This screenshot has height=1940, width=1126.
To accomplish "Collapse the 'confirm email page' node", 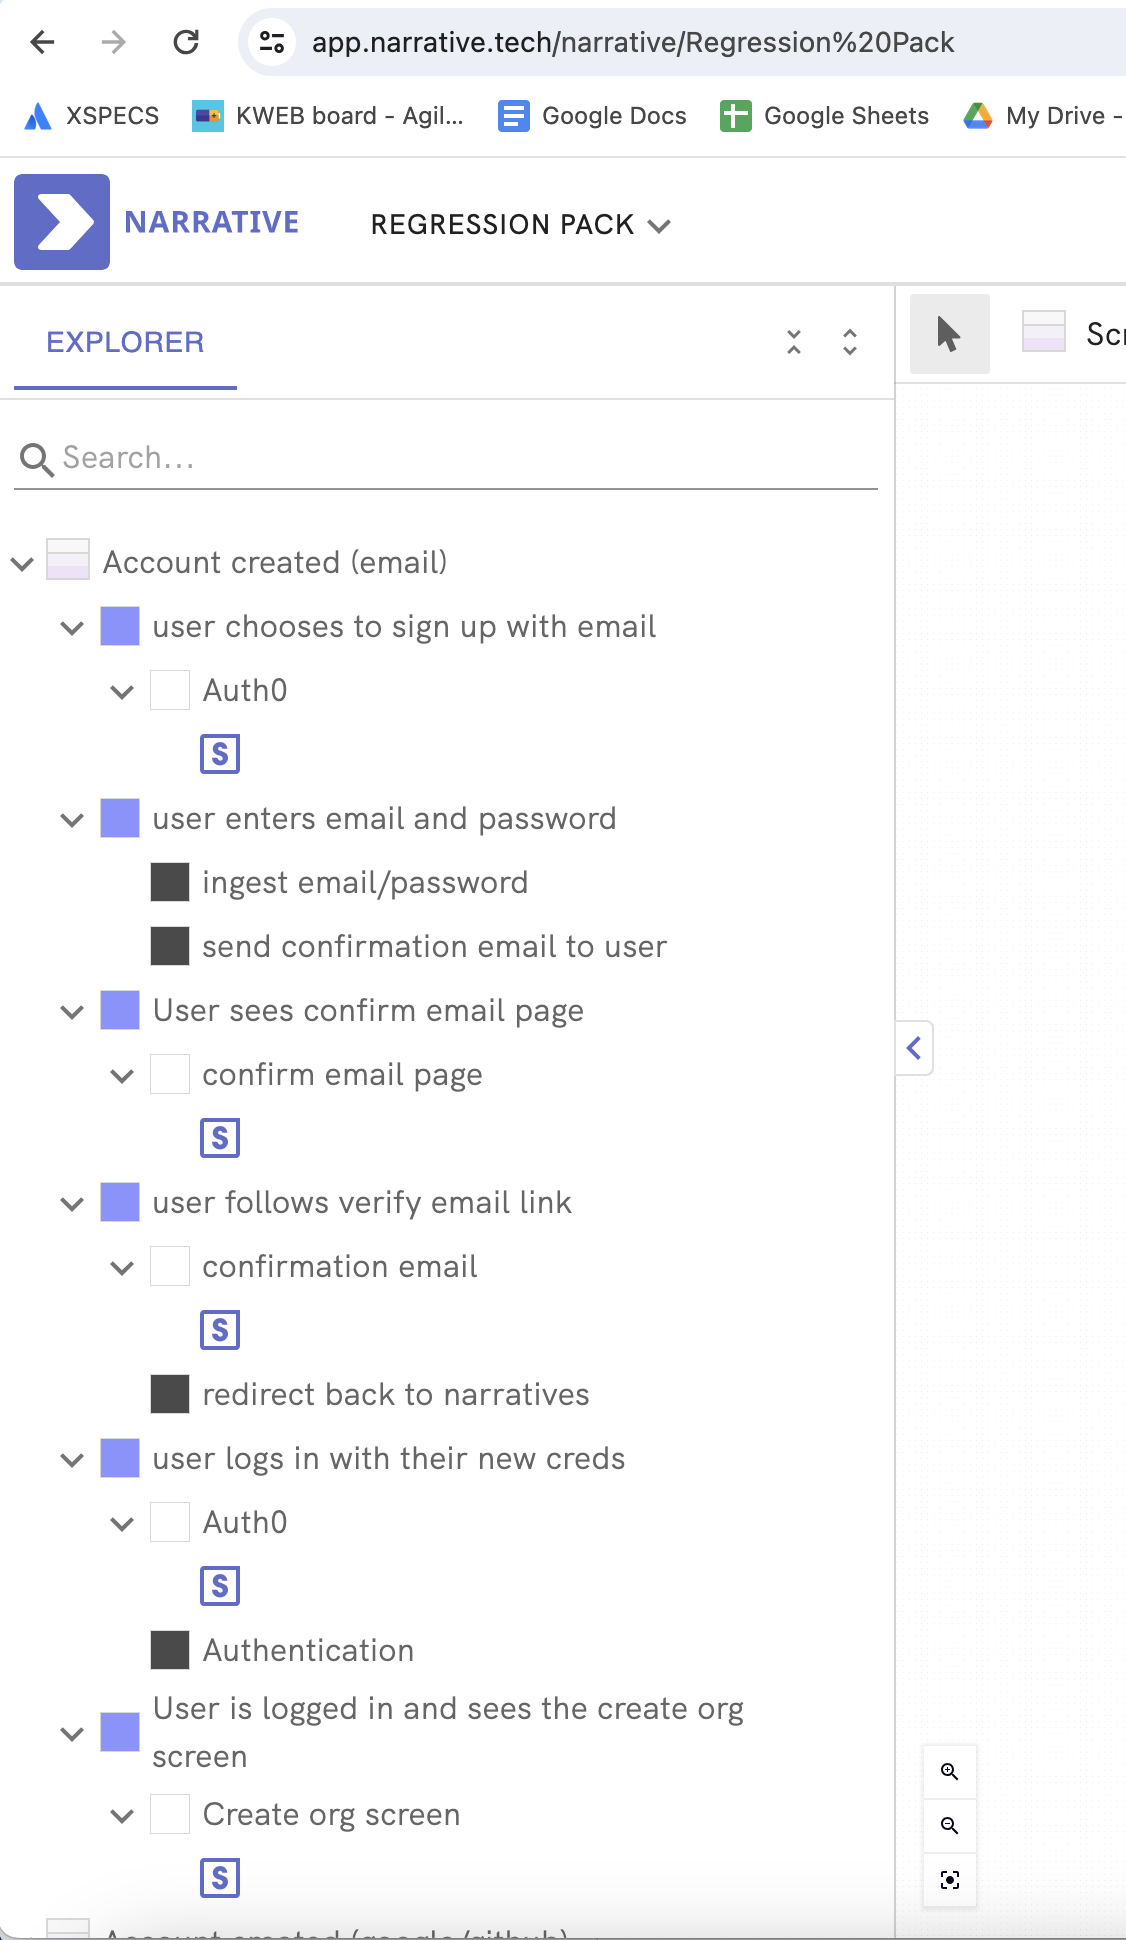I will [x=122, y=1076].
